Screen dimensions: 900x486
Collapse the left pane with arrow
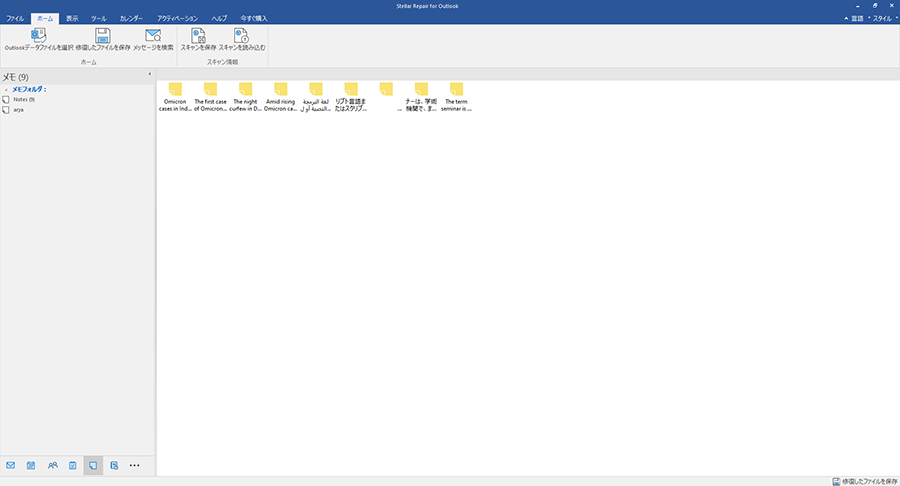pyautogui.click(x=149, y=75)
